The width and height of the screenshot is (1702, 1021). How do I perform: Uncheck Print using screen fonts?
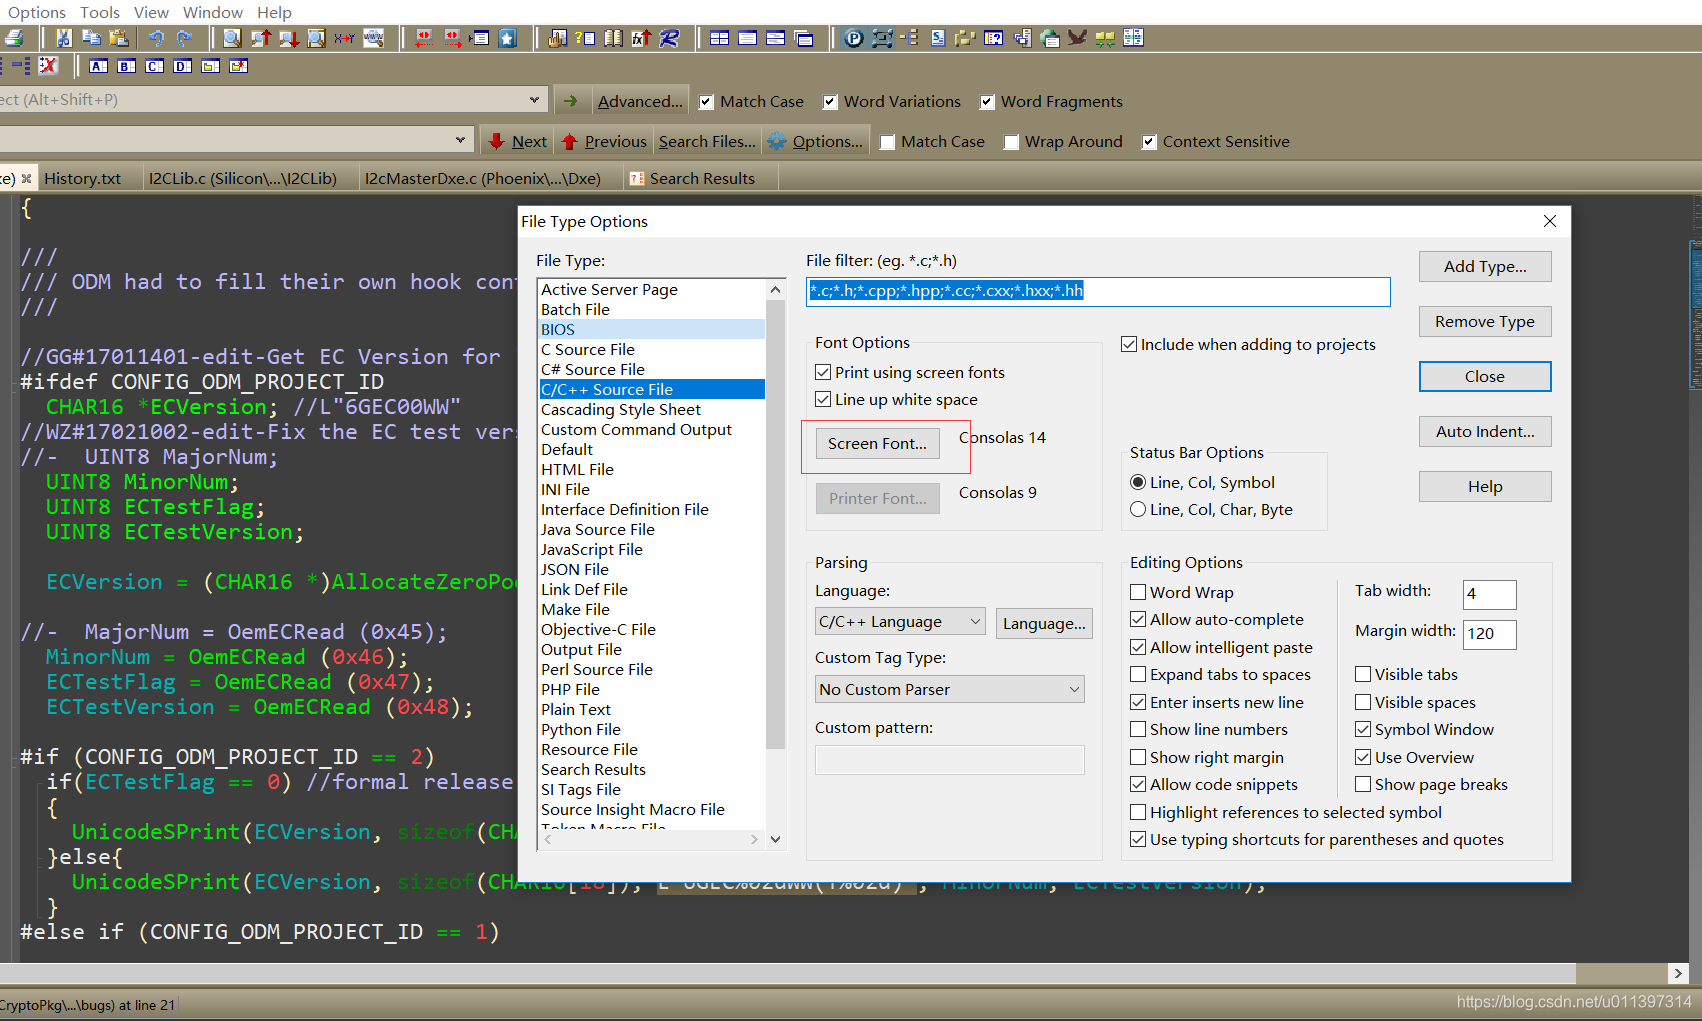coord(823,372)
